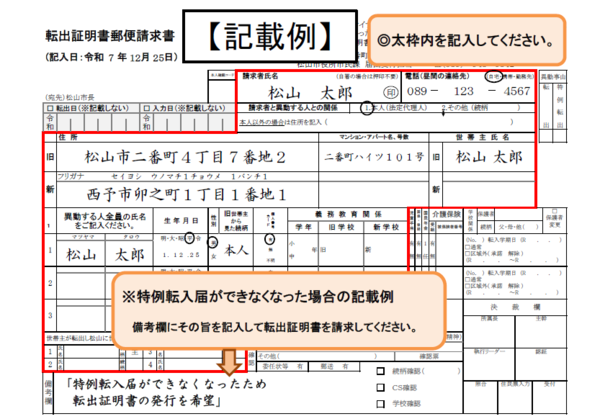Click the callout heading ※特例転入届ができなくなった場合の記載例
Screen dimensions: 600x419
pos(258,296)
